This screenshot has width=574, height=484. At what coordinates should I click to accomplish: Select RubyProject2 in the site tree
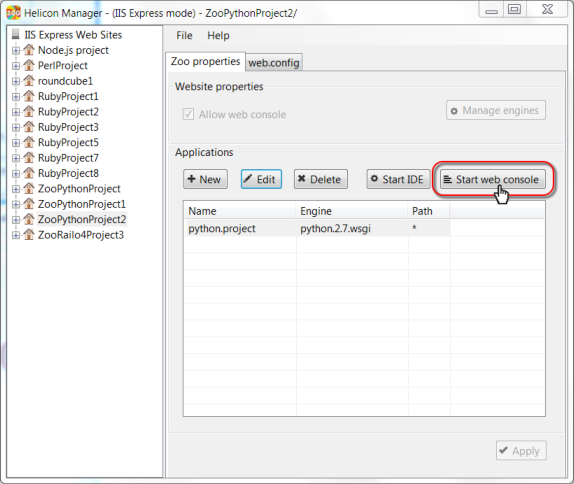coord(68,112)
